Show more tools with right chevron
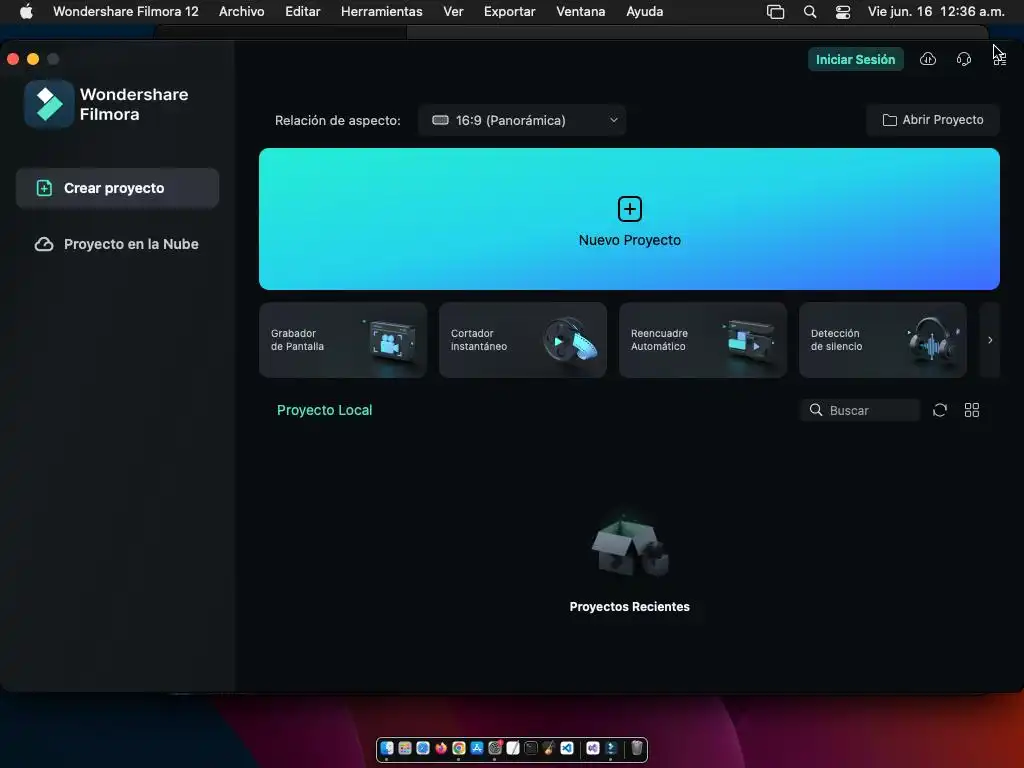Screen dimensions: 1024x768 coord(990,340)
